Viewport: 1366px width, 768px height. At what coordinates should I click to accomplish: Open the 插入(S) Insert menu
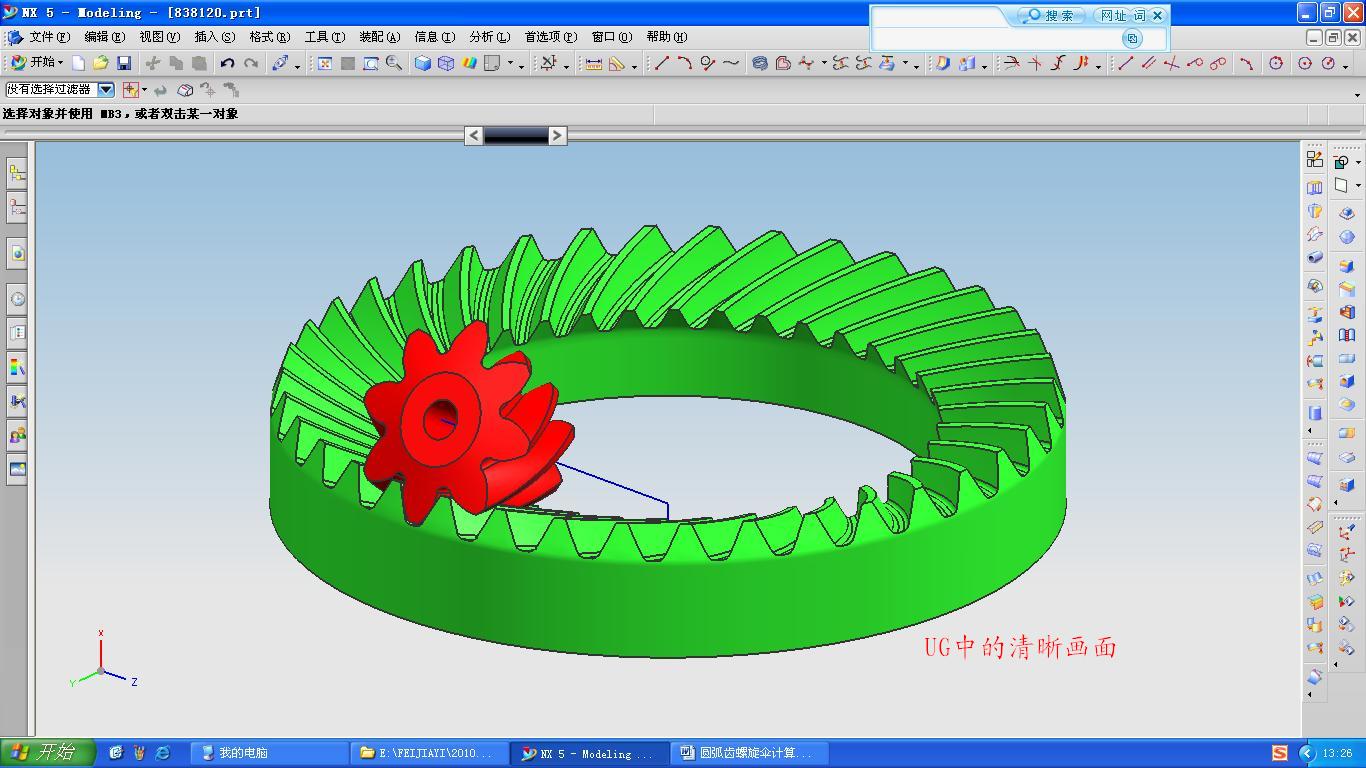[214, 37]
